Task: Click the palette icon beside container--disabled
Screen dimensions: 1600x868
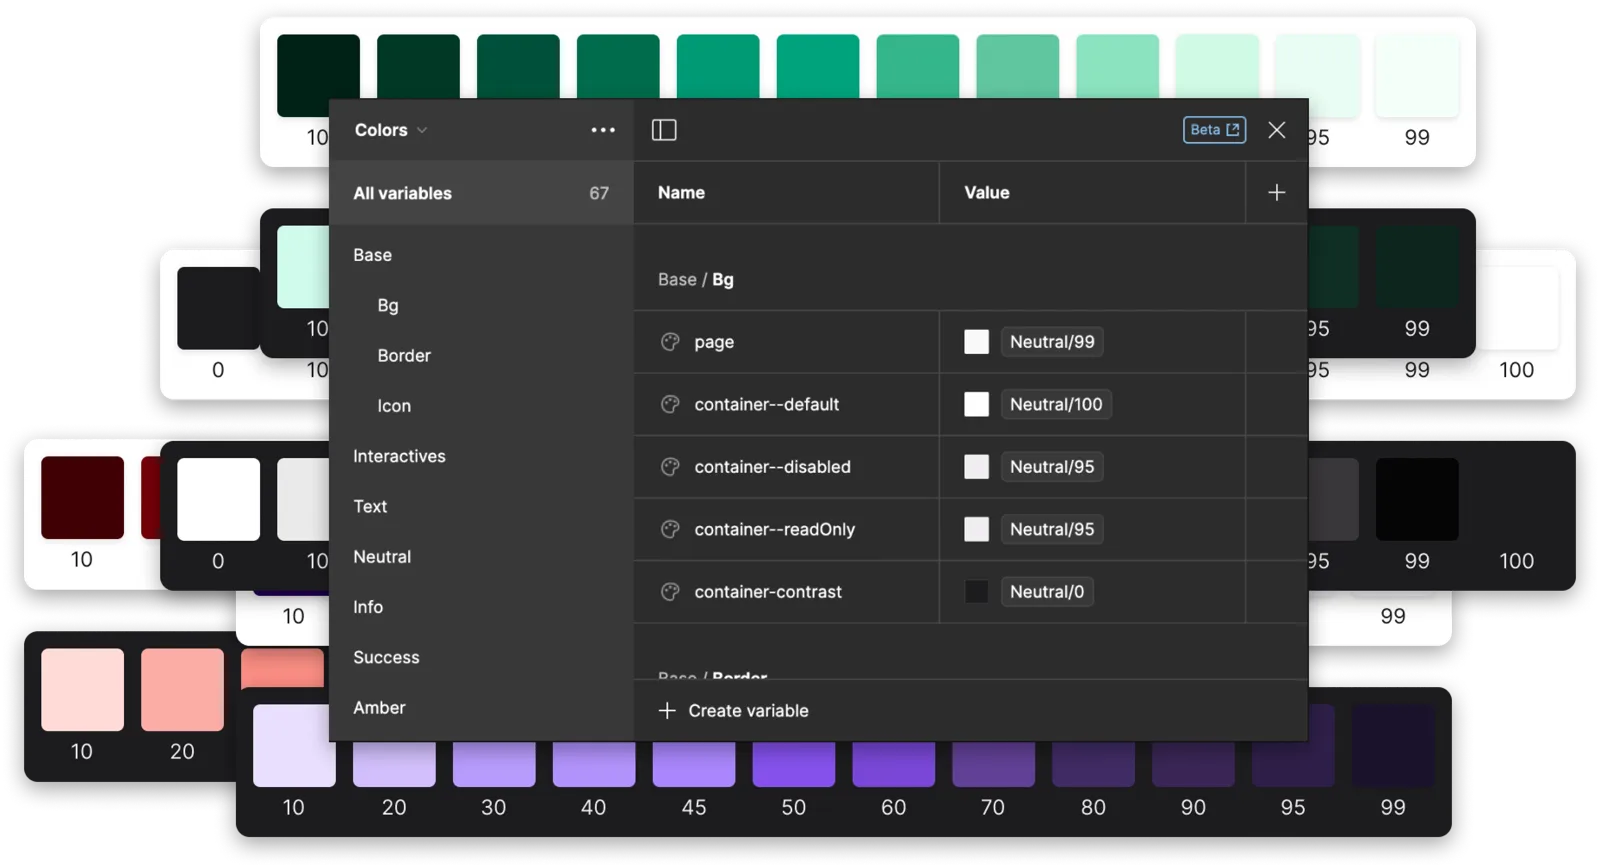Action: pyautogui.click(x=670, y=467)
